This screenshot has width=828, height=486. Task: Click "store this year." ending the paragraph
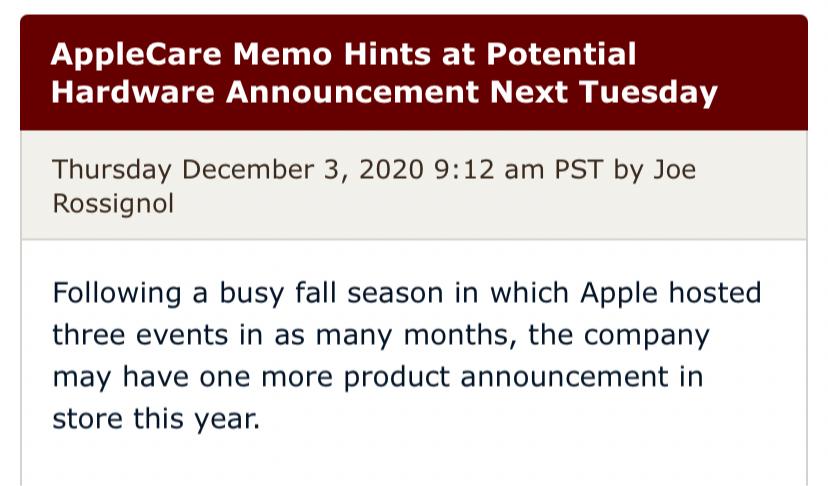[x=155, y=417]
